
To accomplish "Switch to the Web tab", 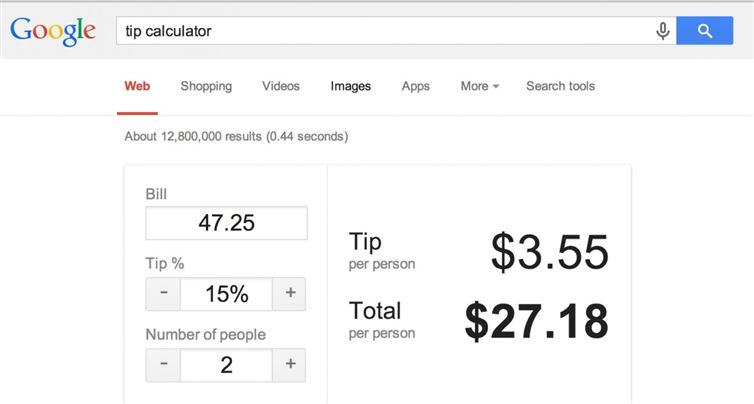I will [x=137, y=86].
